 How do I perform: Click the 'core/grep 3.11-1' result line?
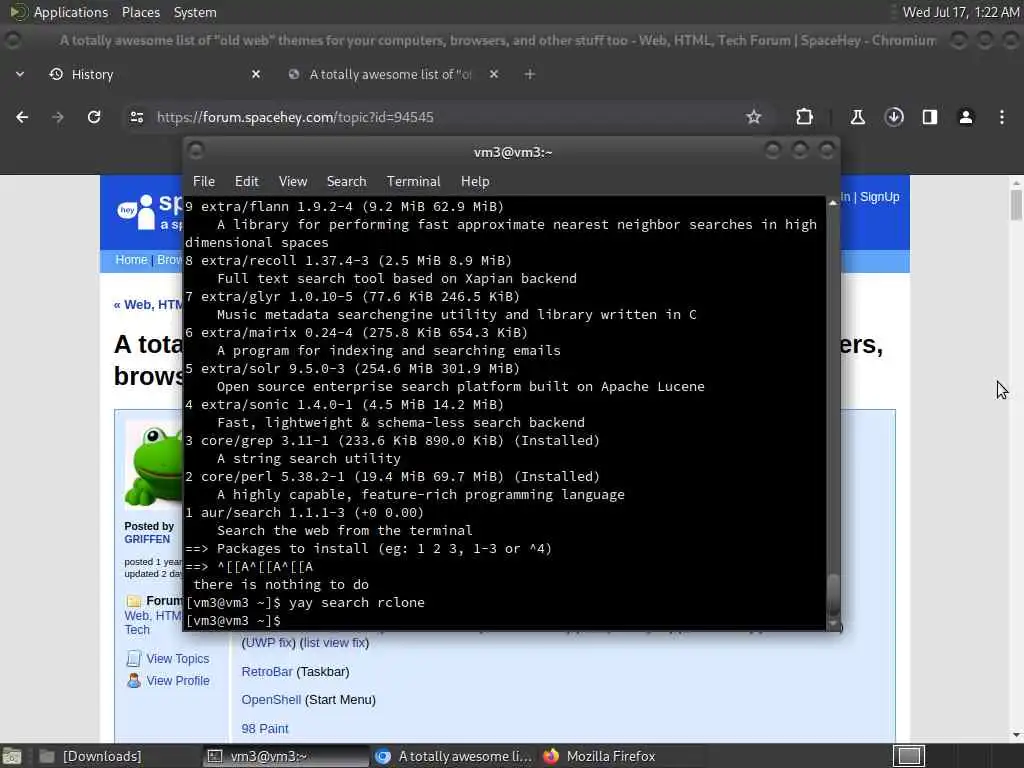coord(392,441)
